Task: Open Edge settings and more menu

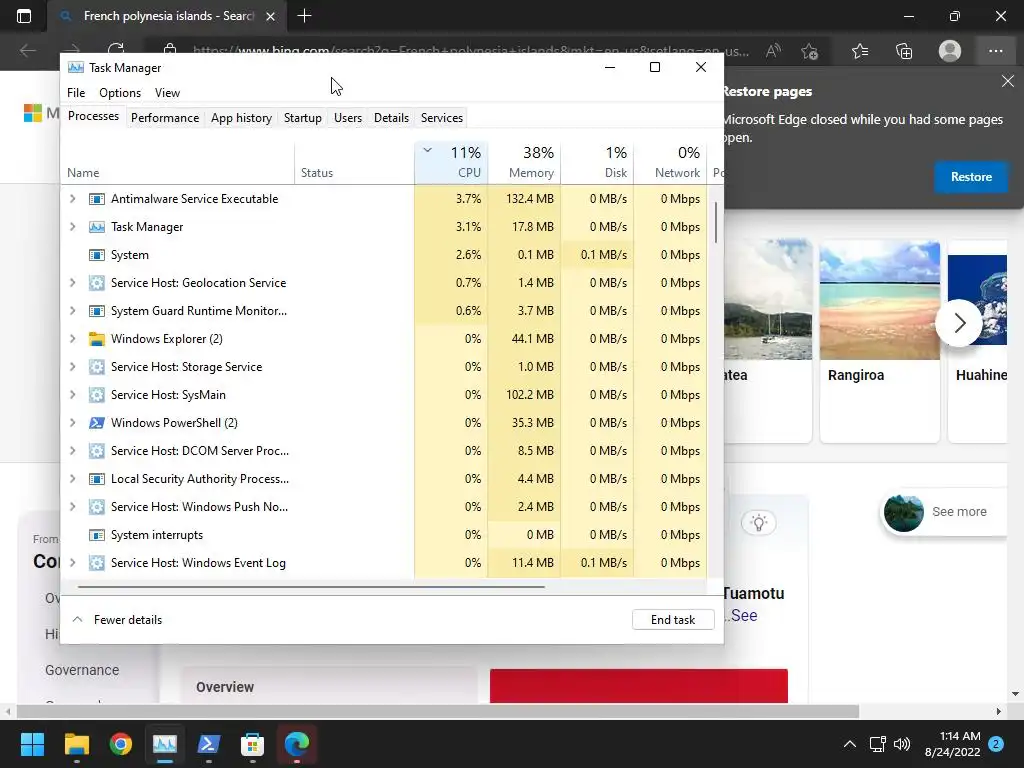Action: pyautogui.click(x=995, y=51)
